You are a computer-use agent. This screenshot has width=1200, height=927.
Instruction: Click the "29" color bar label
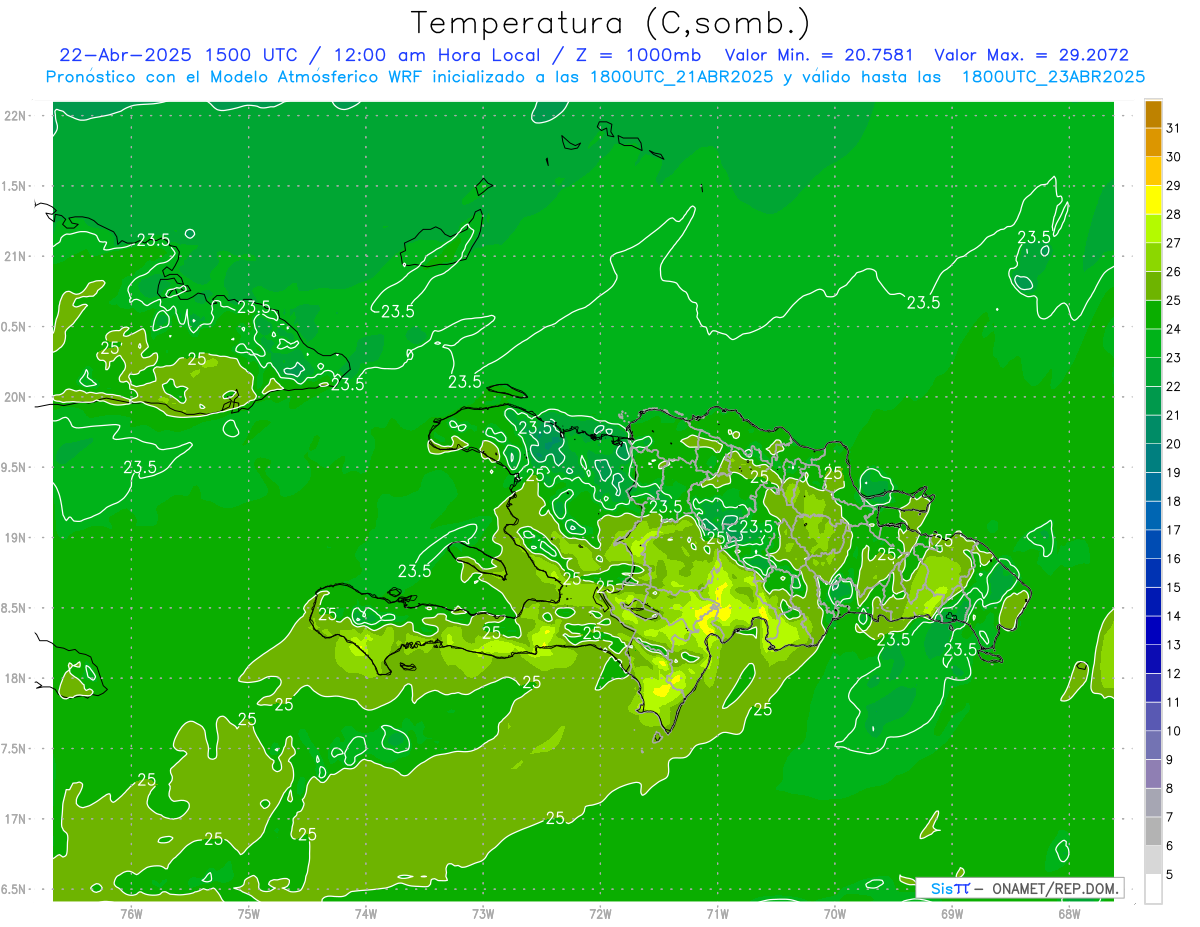[x=1173, y=185]
